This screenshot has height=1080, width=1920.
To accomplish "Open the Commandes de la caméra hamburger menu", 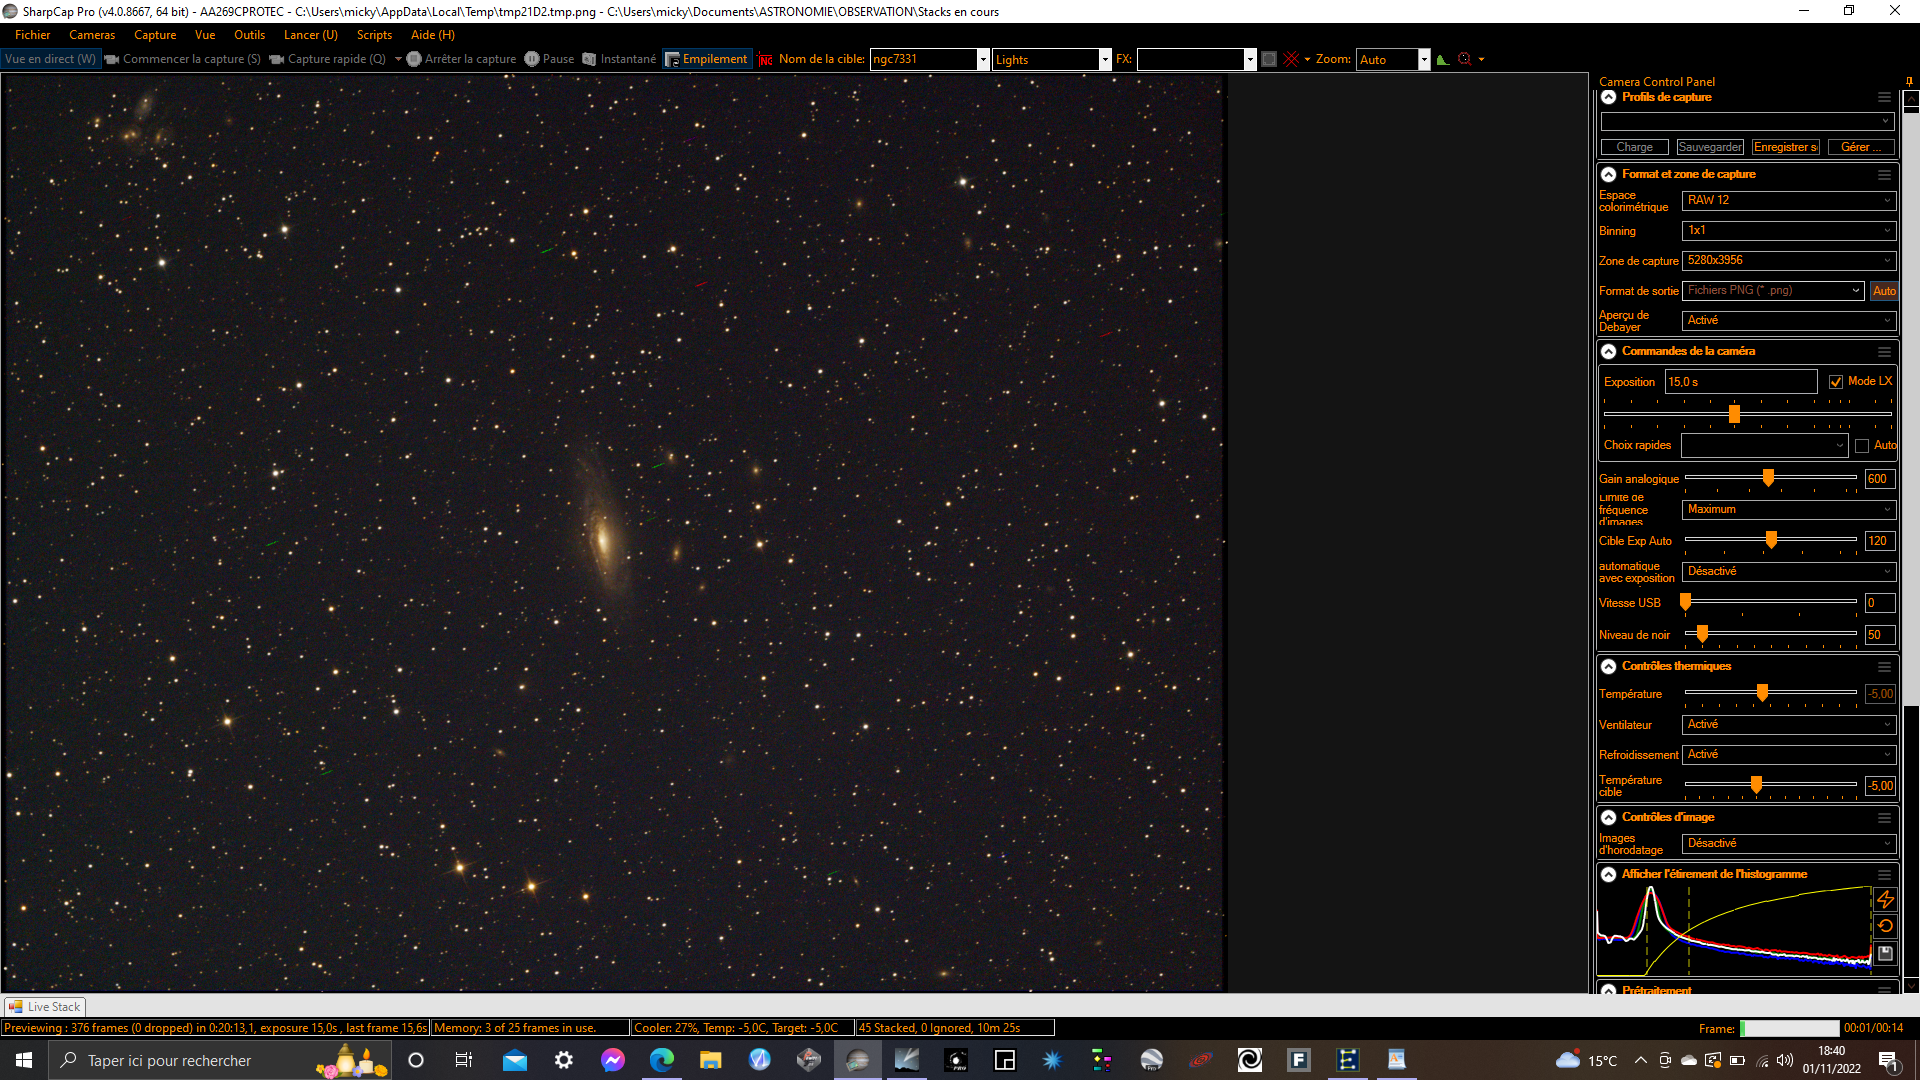I will pos(1884,351).
